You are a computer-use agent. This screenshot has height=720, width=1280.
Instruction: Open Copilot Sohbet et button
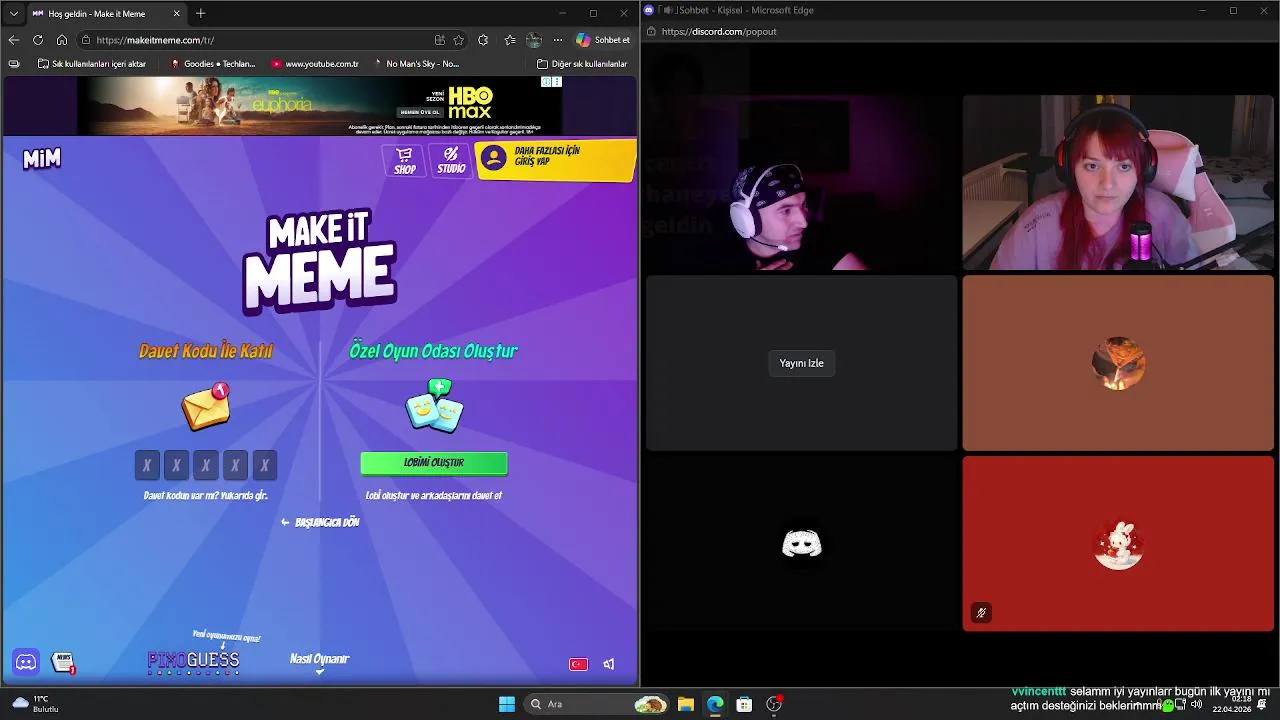pyautogui.click(x=603, y=40)
